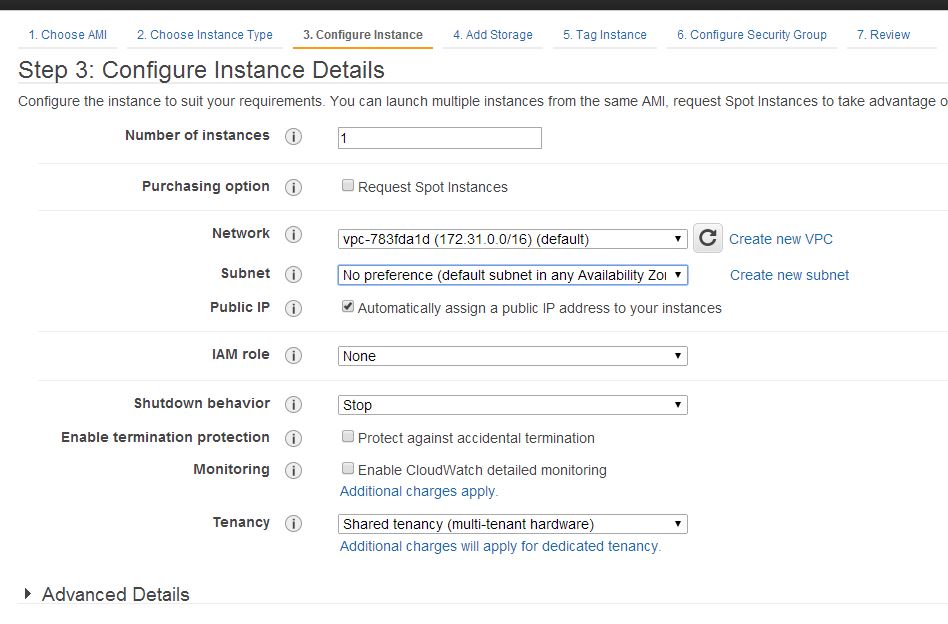
Task: Go to step 4 Add Storage
Action: (493, 35)
